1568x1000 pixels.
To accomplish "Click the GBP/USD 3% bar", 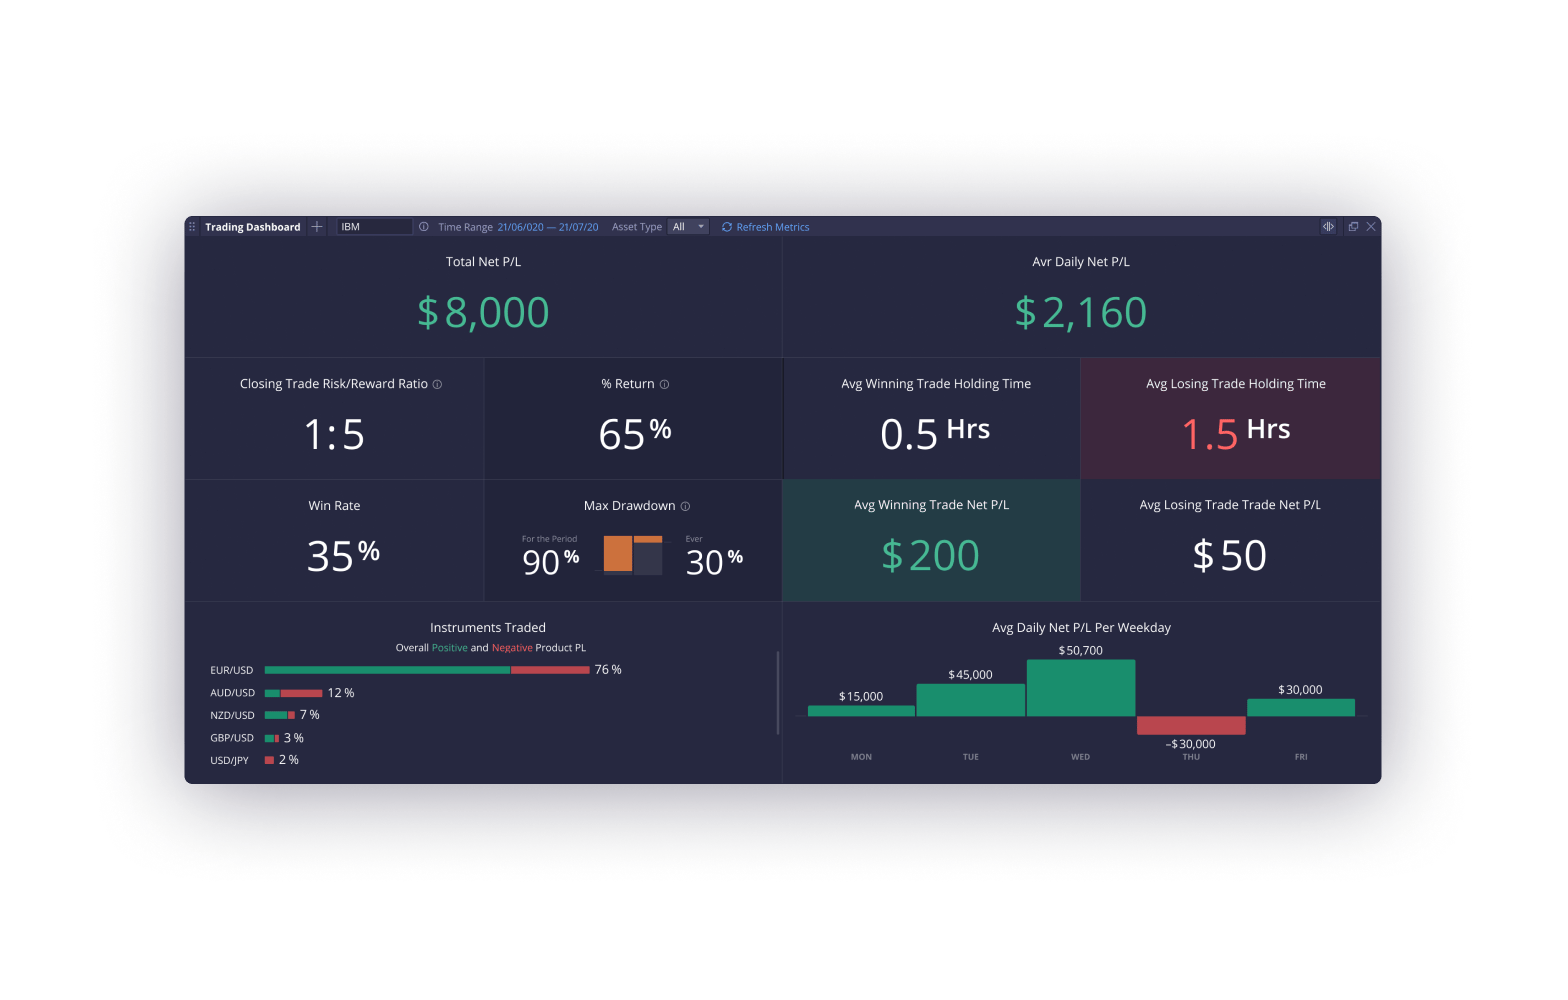I will (x=272, y=738).
